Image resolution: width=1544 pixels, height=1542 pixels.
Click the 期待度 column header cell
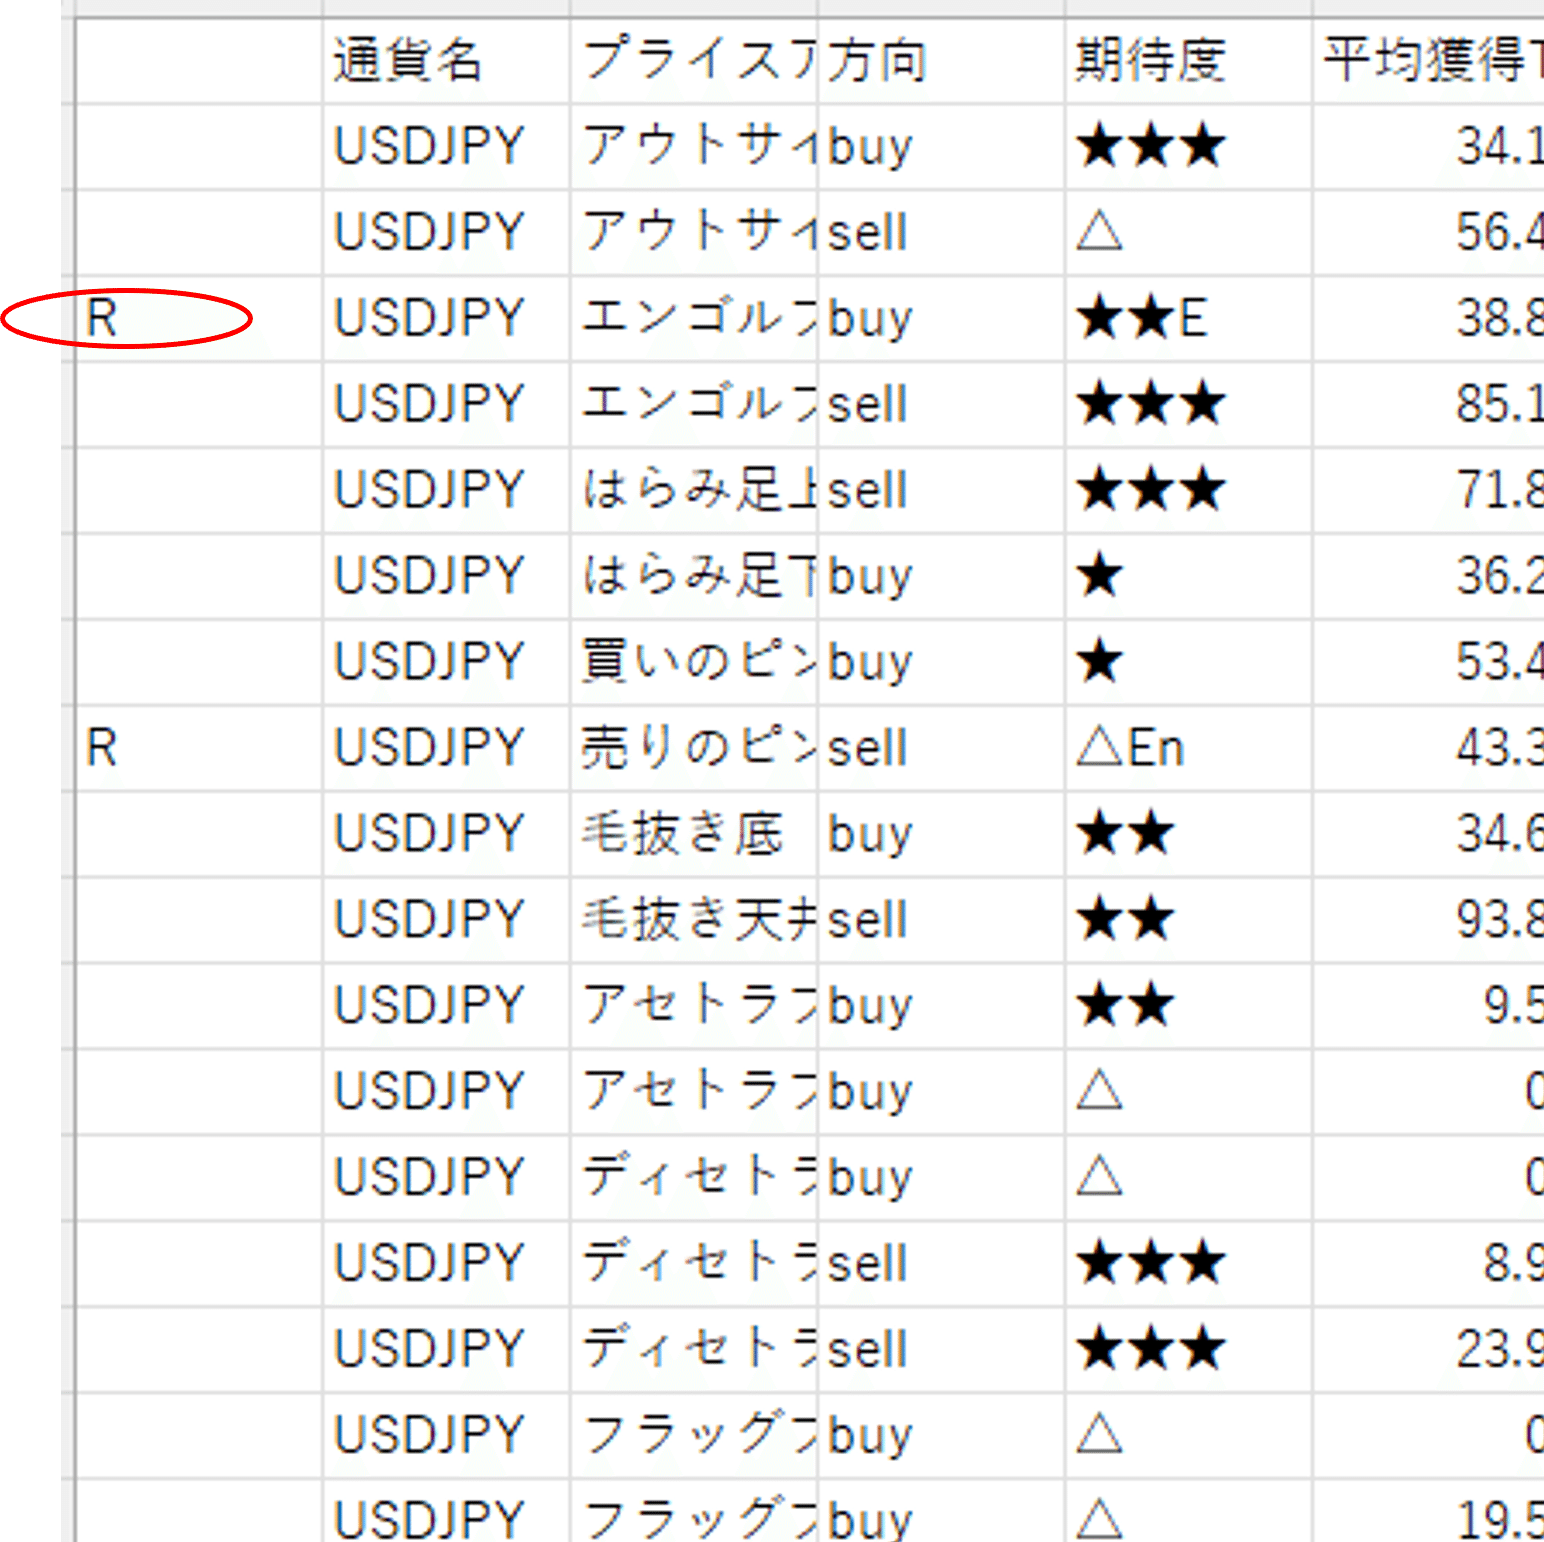pos(1188,61)
